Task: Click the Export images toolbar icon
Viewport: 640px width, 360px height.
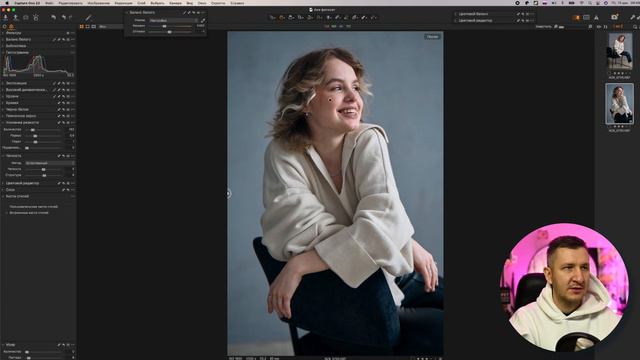Action: (16, 18)
